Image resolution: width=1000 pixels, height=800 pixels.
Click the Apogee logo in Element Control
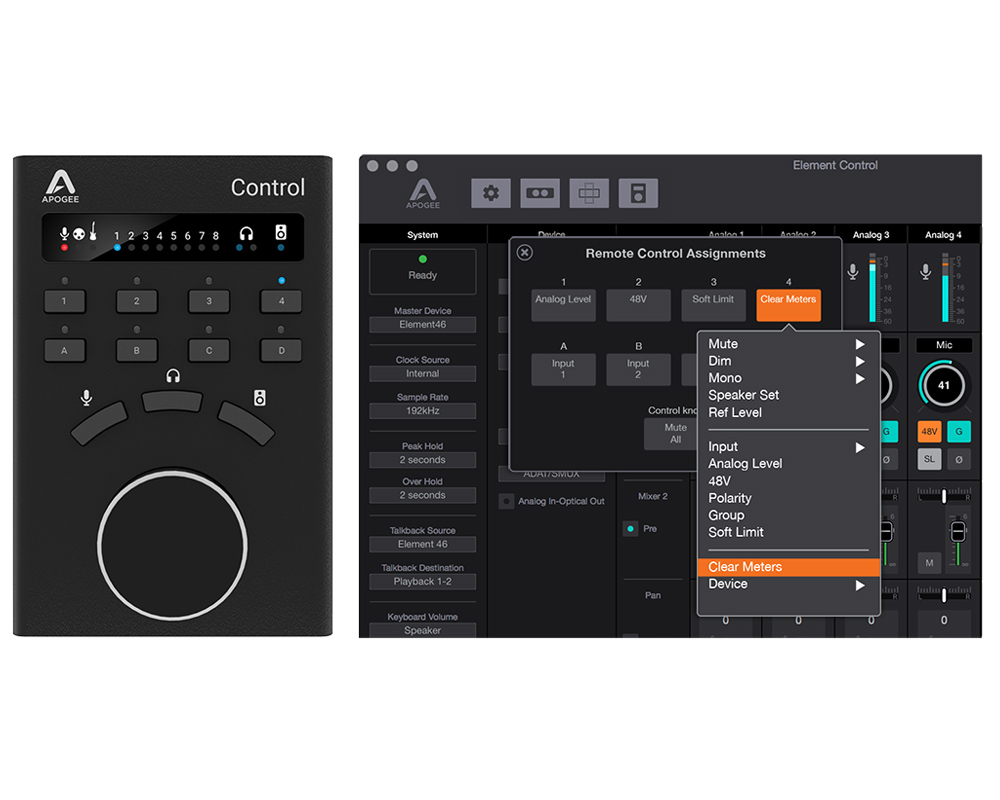pos(423,193)
